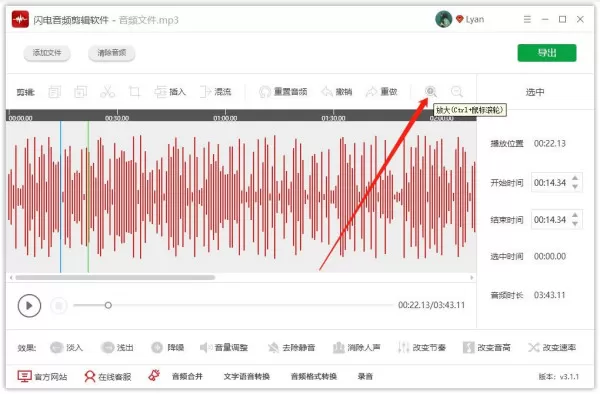Image resolution: width=600 pixels, height=394 pixels.
Task: Click the 版本: v3.1.1 version label
Action: point(559,377)
